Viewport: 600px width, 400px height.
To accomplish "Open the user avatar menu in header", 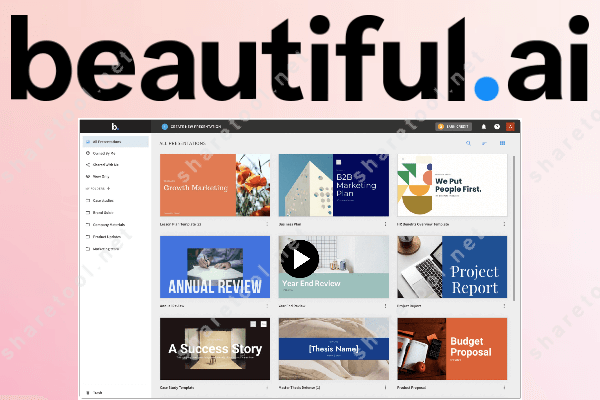I will coord(509,127).
